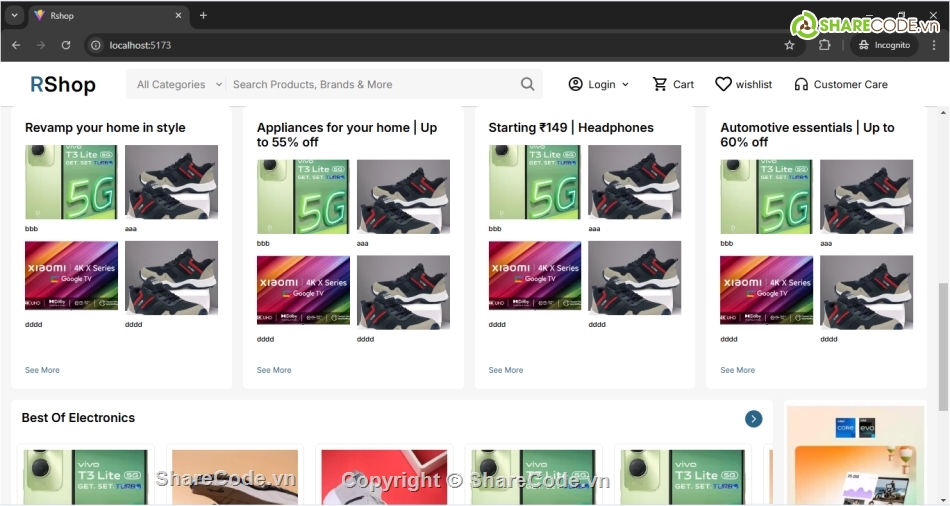950x506 pixels.
Task: Open the laptop promo banner beside Electronics
Action: (855, 454)
